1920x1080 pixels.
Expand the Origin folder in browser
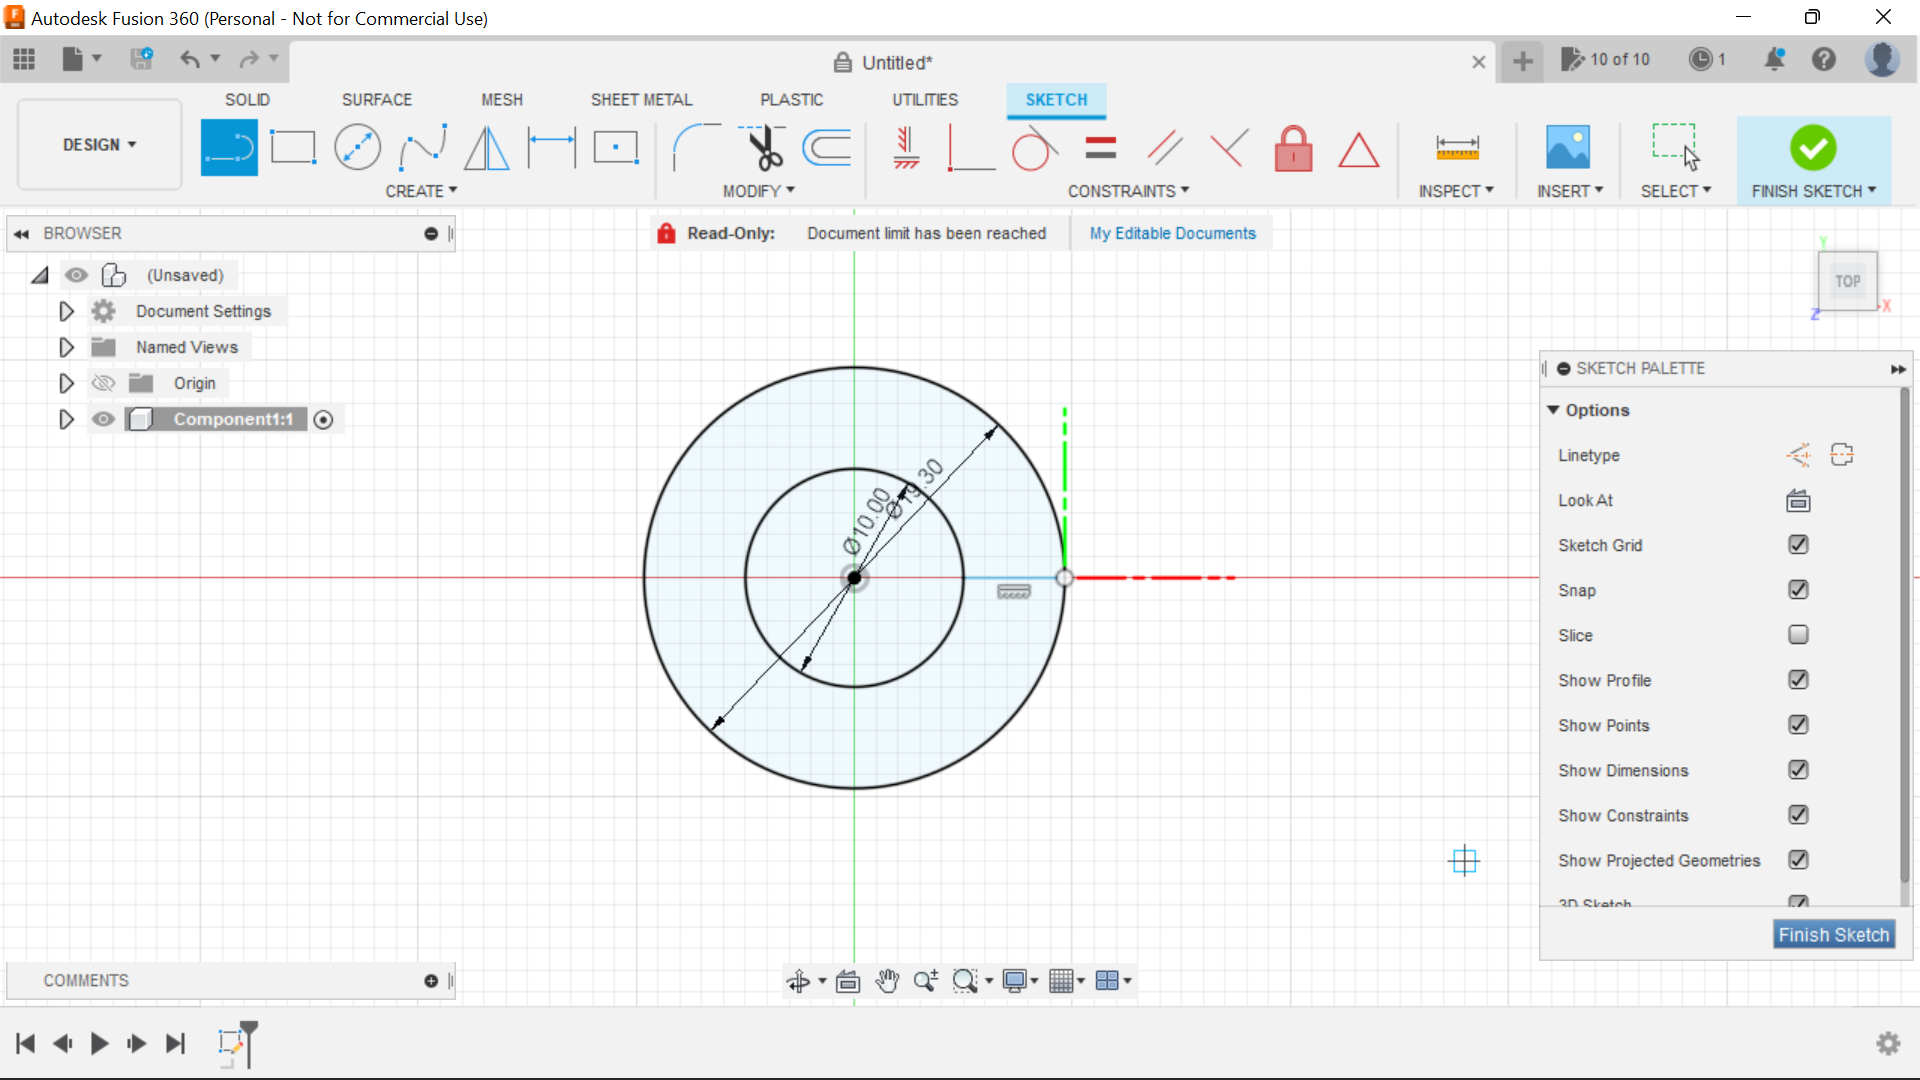coord(66,381)
